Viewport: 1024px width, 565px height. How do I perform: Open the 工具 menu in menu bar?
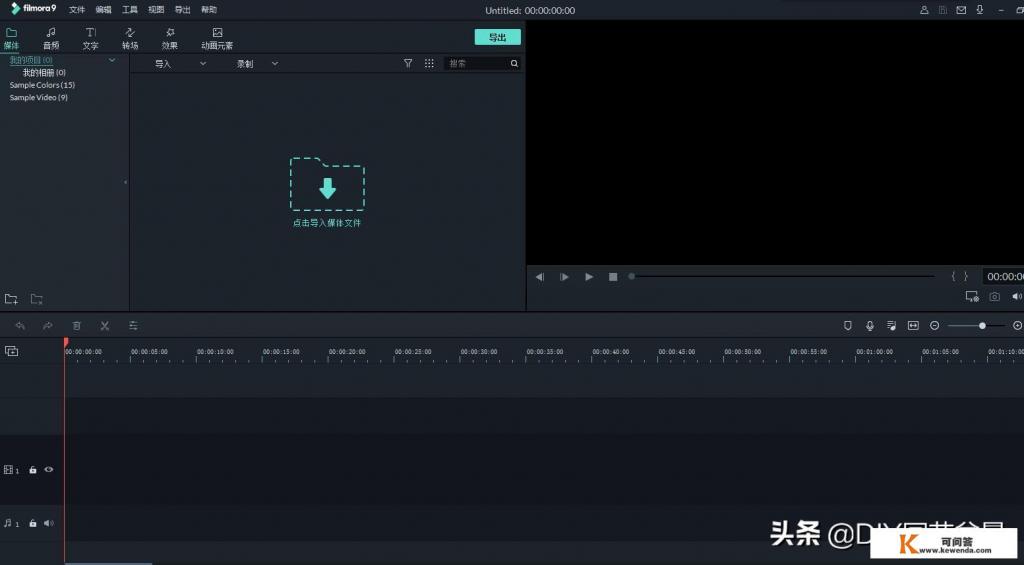pyautogui.click(x=130, y=9)
